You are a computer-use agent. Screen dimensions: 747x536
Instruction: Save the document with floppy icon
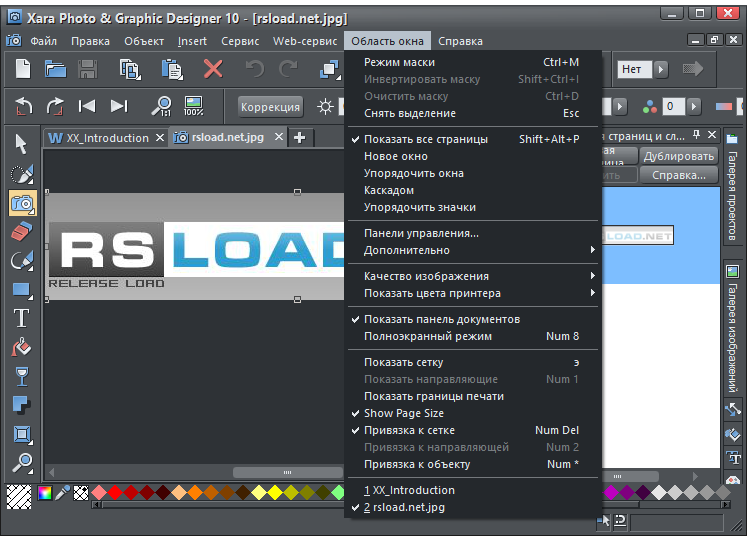click(88, 69)
